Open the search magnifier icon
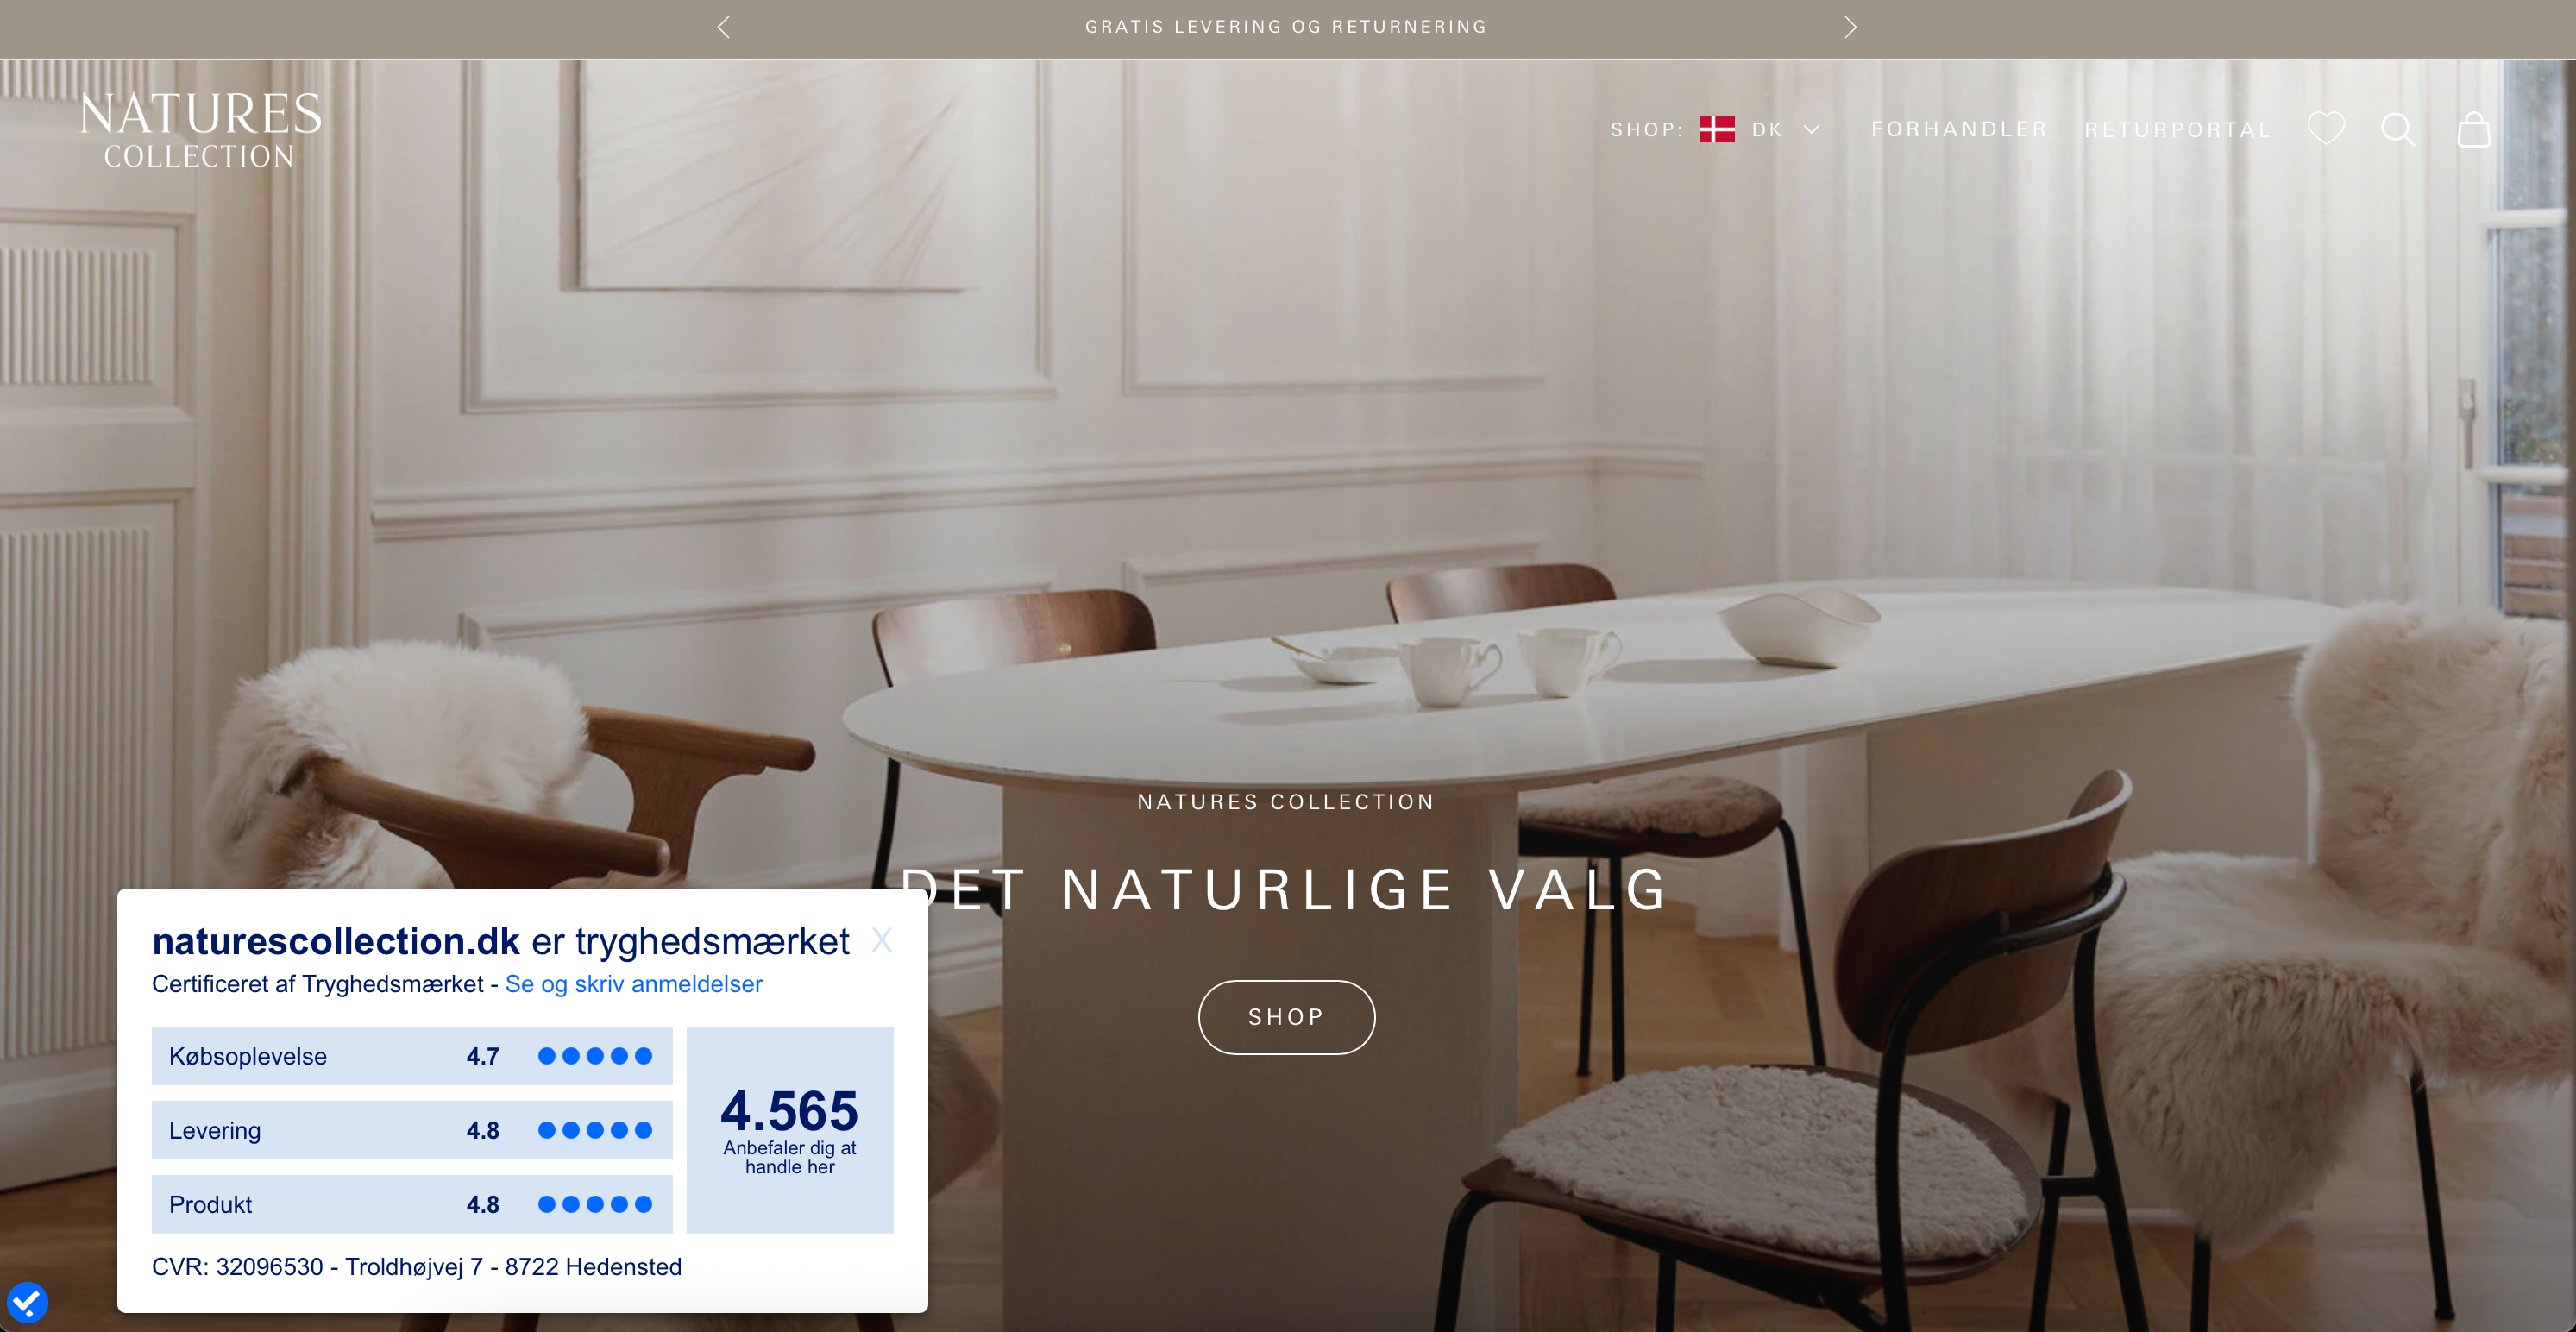 [2398, 130]
